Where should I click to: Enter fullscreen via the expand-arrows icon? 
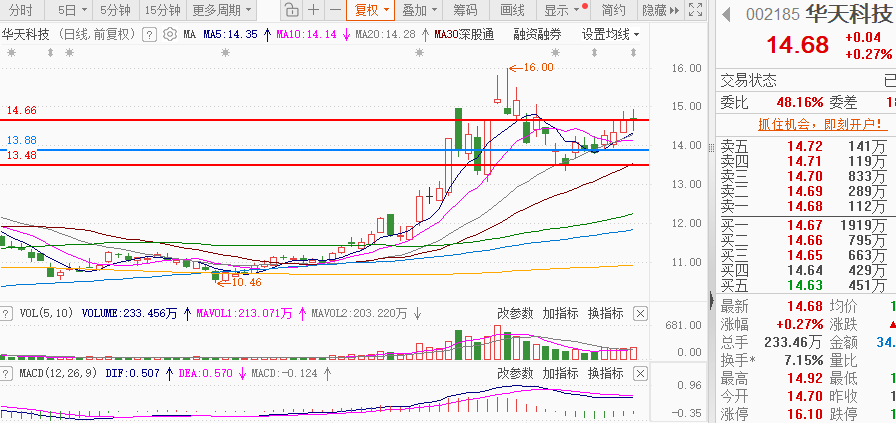click(695, 10)
